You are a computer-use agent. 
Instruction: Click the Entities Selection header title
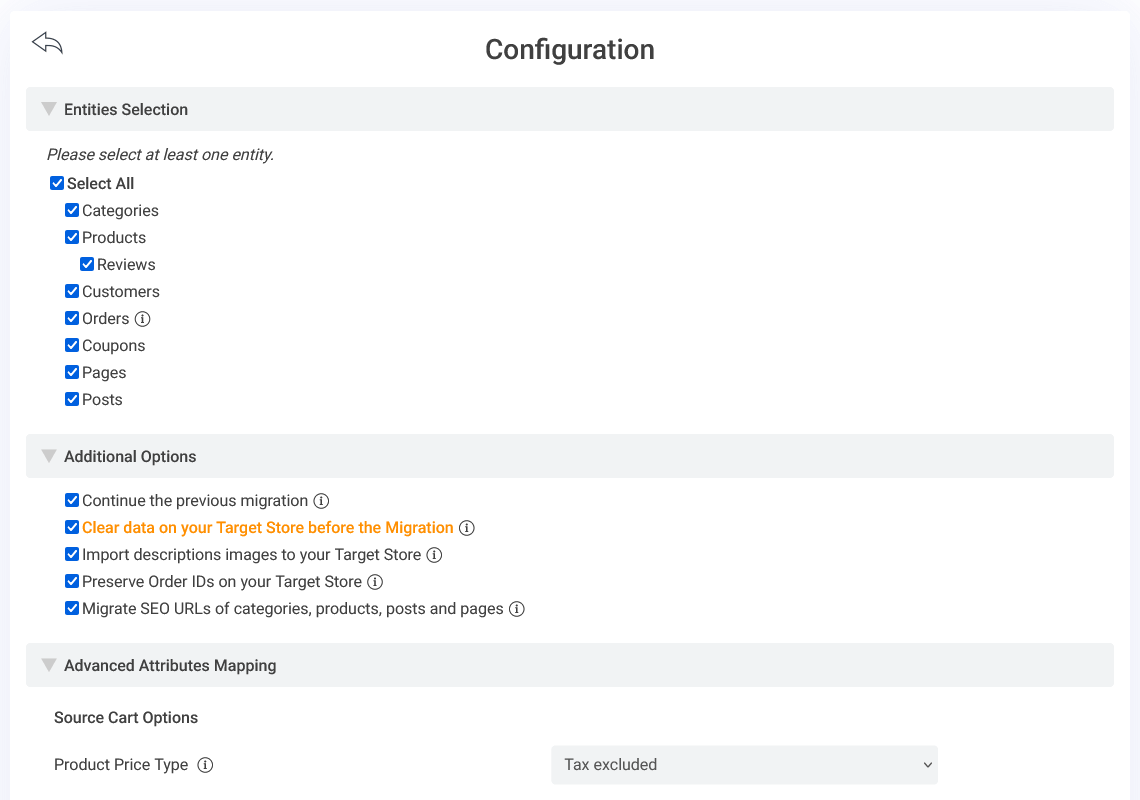[126, 110]
